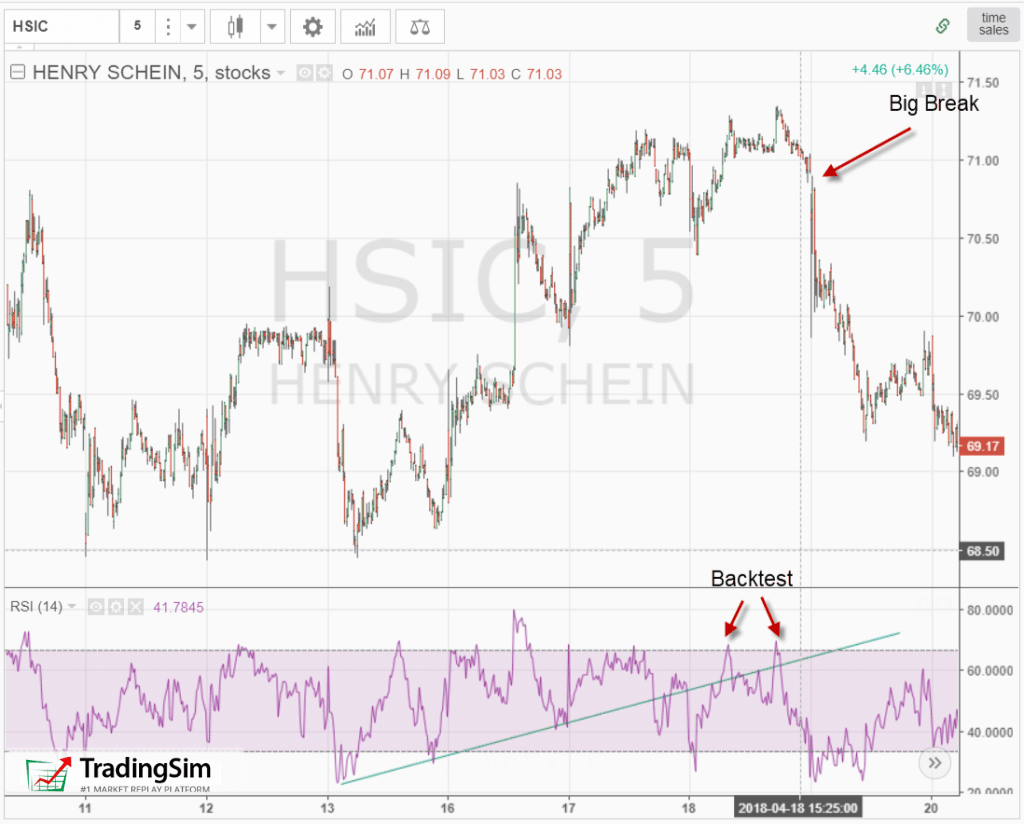Open the three-dot interval options icon

(x=168, y=26)
